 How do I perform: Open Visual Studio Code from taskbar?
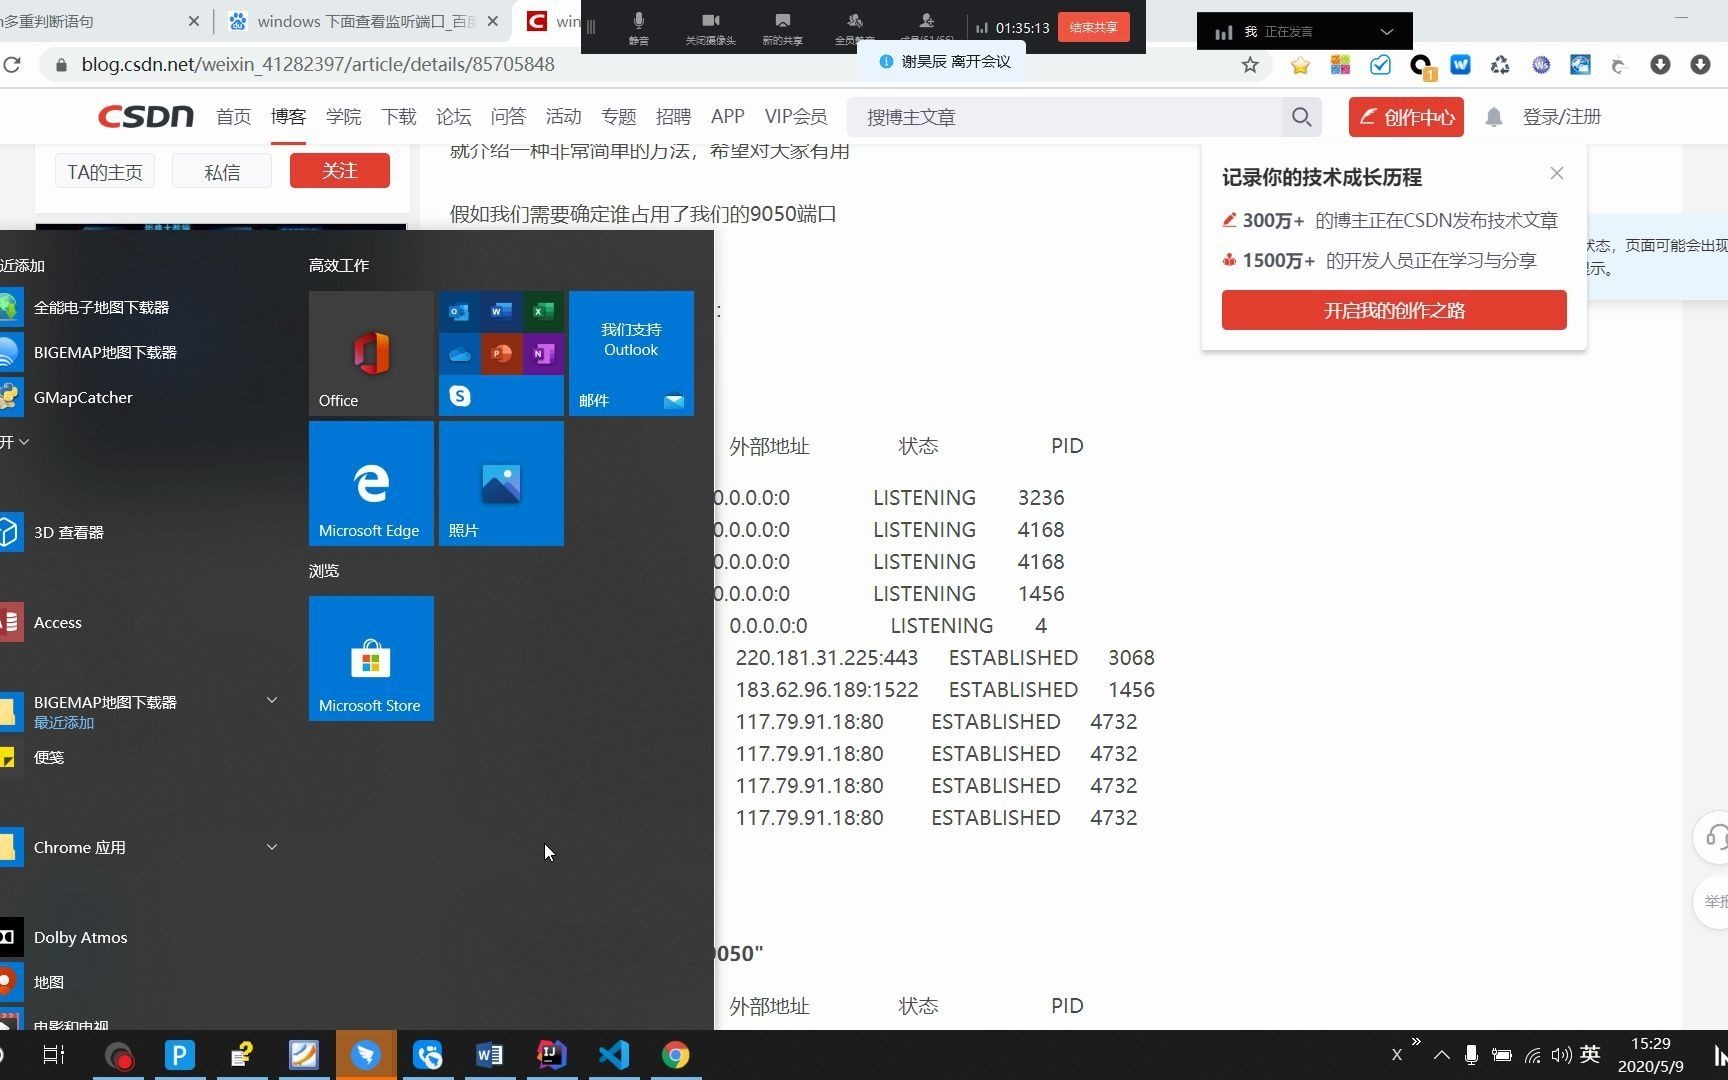coord(613,1055)
